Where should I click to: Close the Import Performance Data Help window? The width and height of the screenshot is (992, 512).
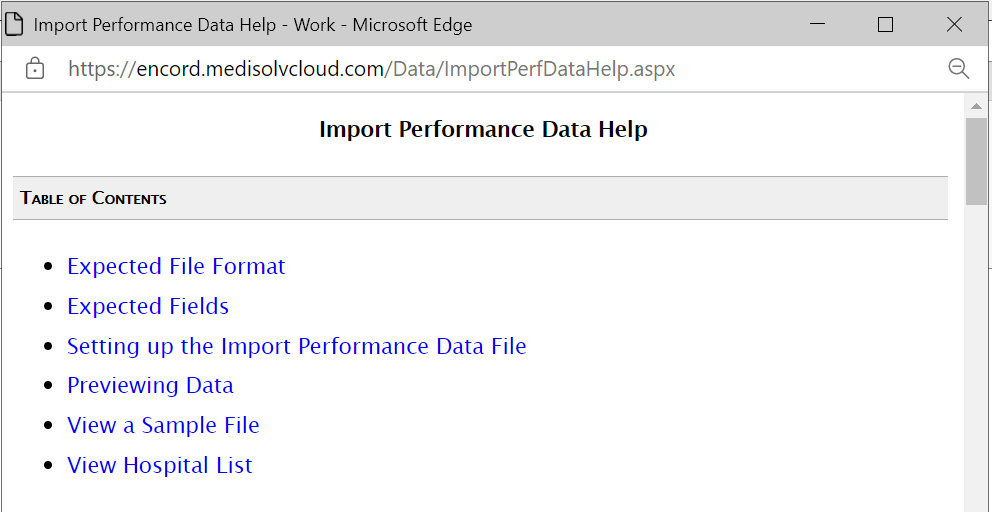[x=954, y=25]
